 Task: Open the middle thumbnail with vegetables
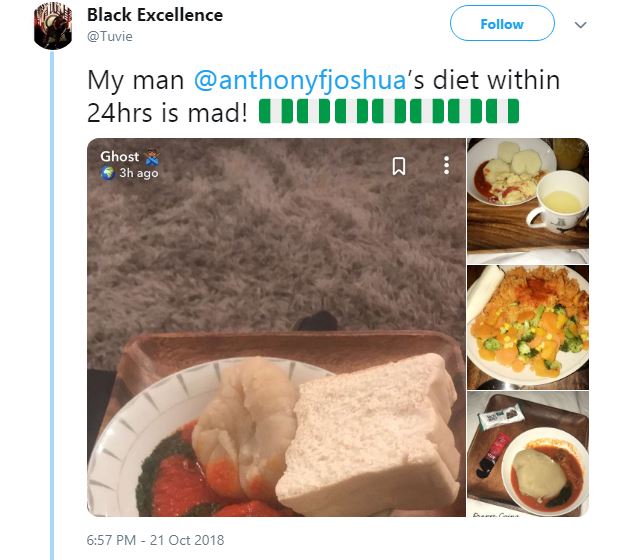(527, 326)
